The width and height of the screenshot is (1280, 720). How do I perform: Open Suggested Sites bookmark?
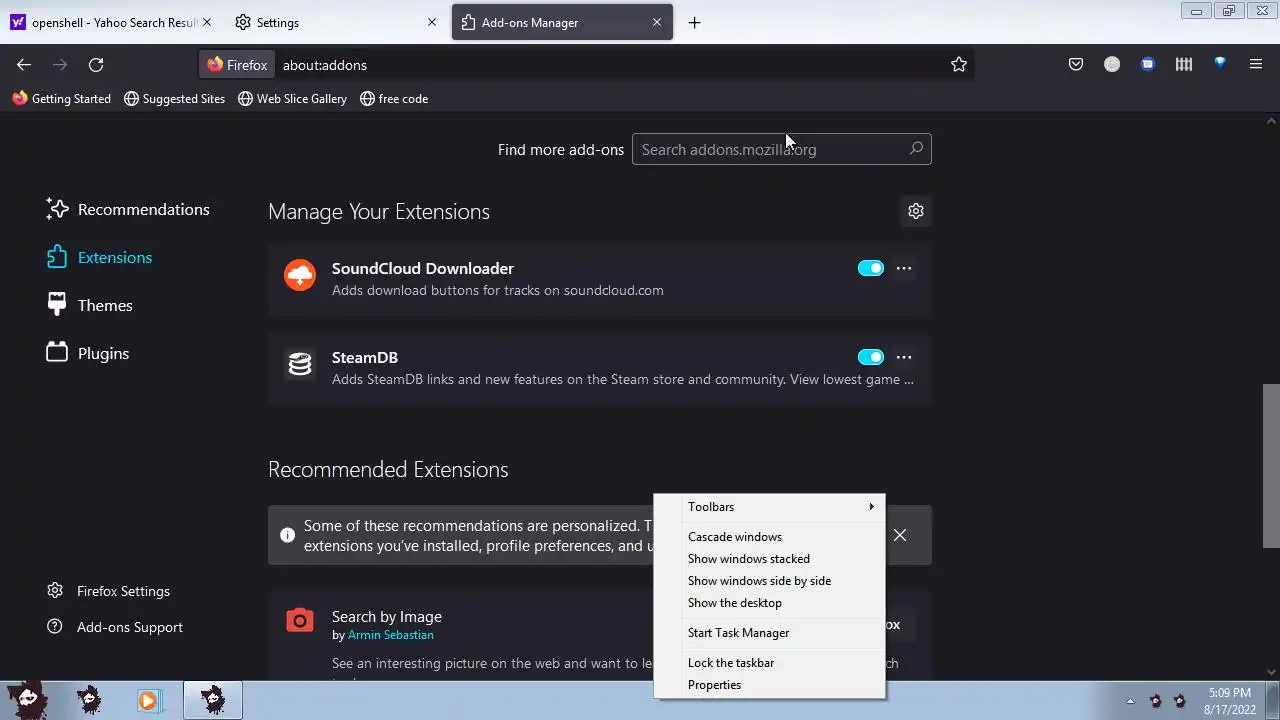(175, 99)
